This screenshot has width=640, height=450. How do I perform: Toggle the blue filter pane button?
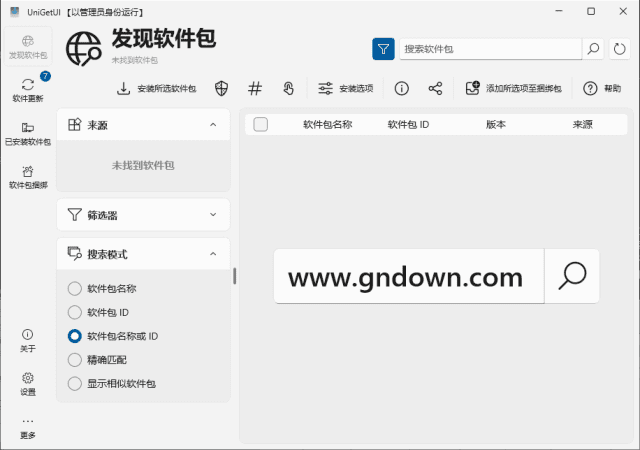(x=383, y=49)
